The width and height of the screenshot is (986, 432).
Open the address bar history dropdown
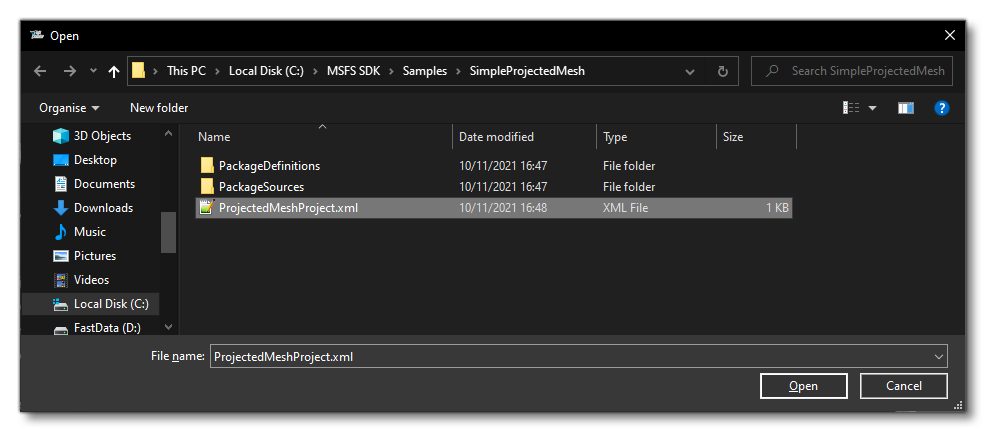(690, 72)
